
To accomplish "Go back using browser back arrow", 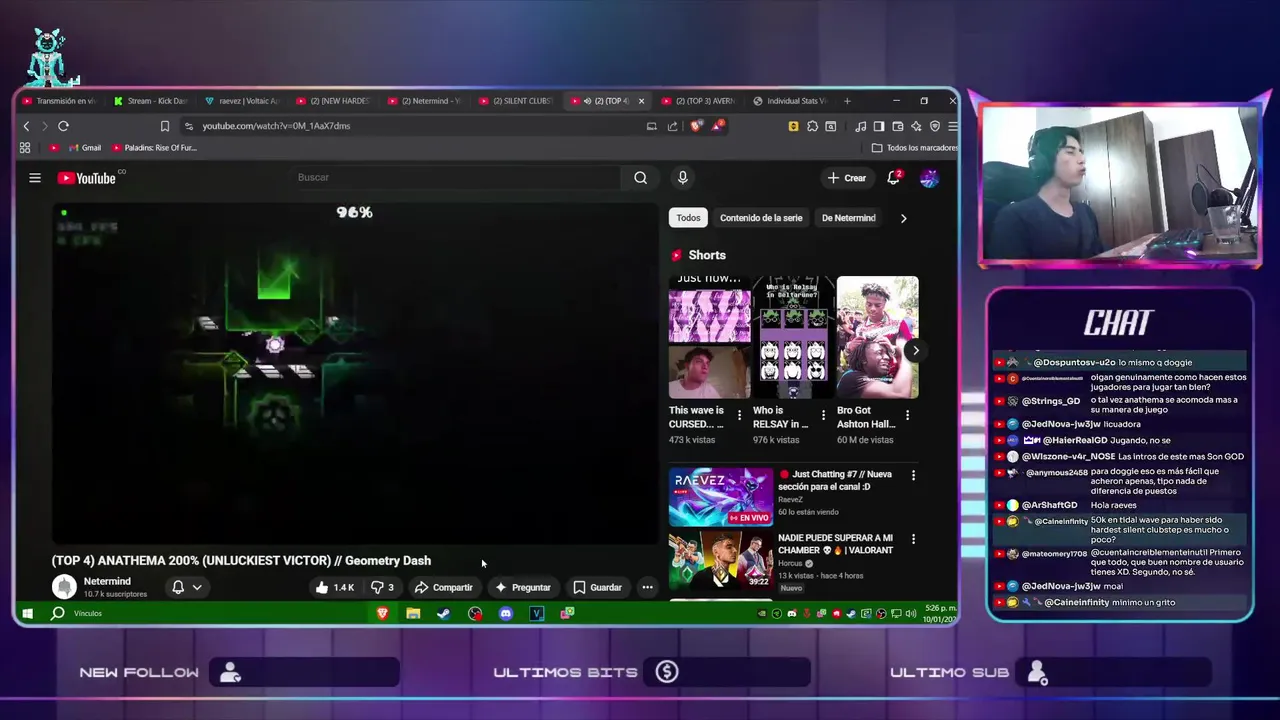I will tap(27, 126).
